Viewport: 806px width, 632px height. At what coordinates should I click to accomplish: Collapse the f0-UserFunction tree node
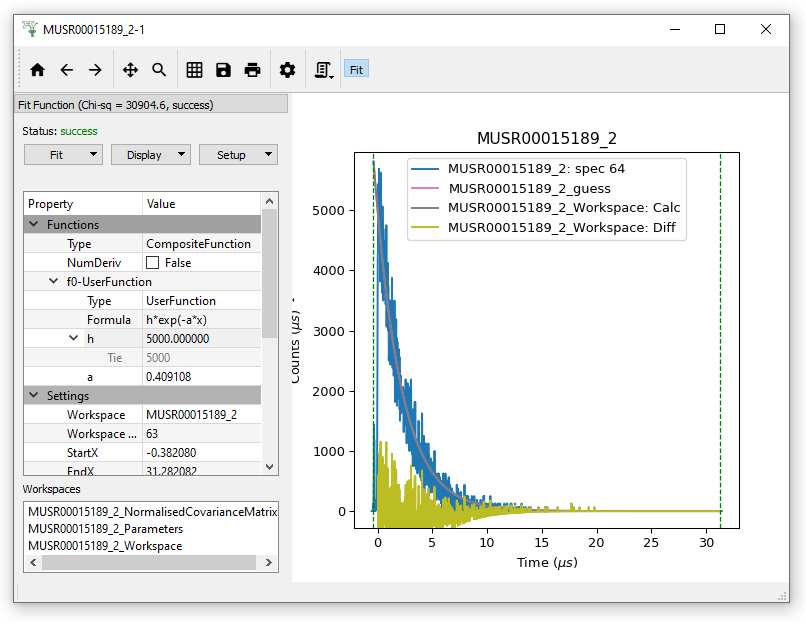(55, 282)
